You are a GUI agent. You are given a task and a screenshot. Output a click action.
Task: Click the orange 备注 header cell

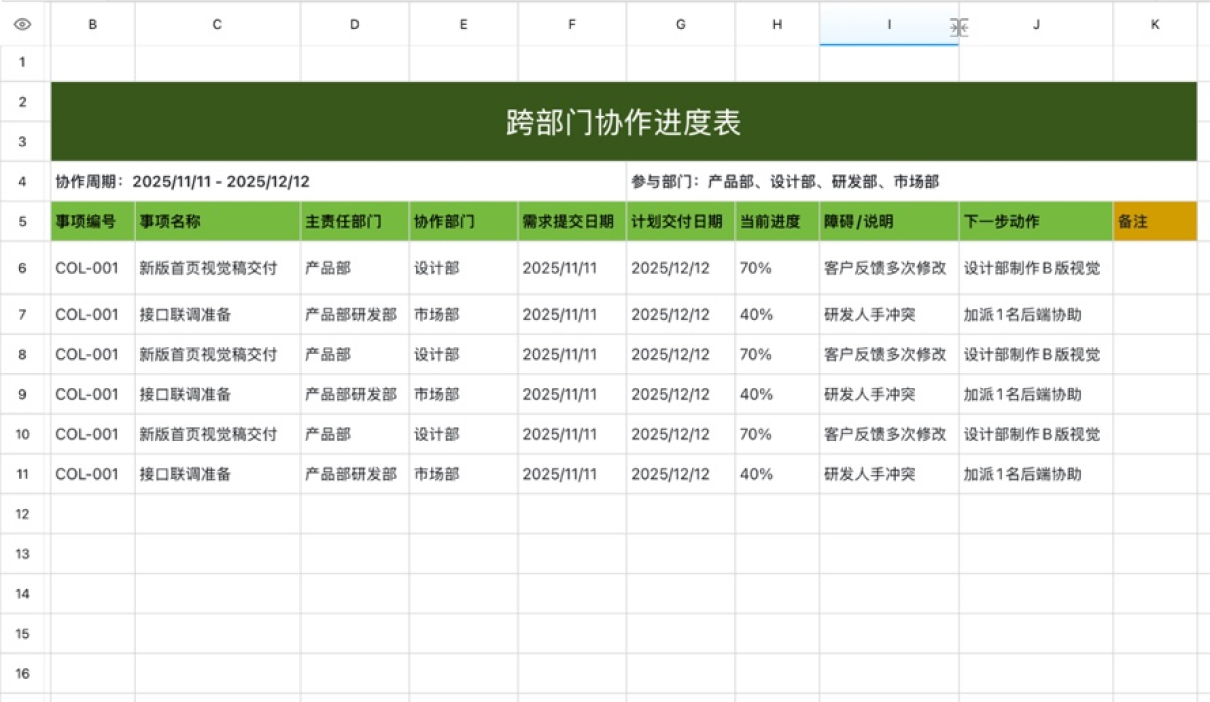pyautogui.click(x=1155, y=222)
